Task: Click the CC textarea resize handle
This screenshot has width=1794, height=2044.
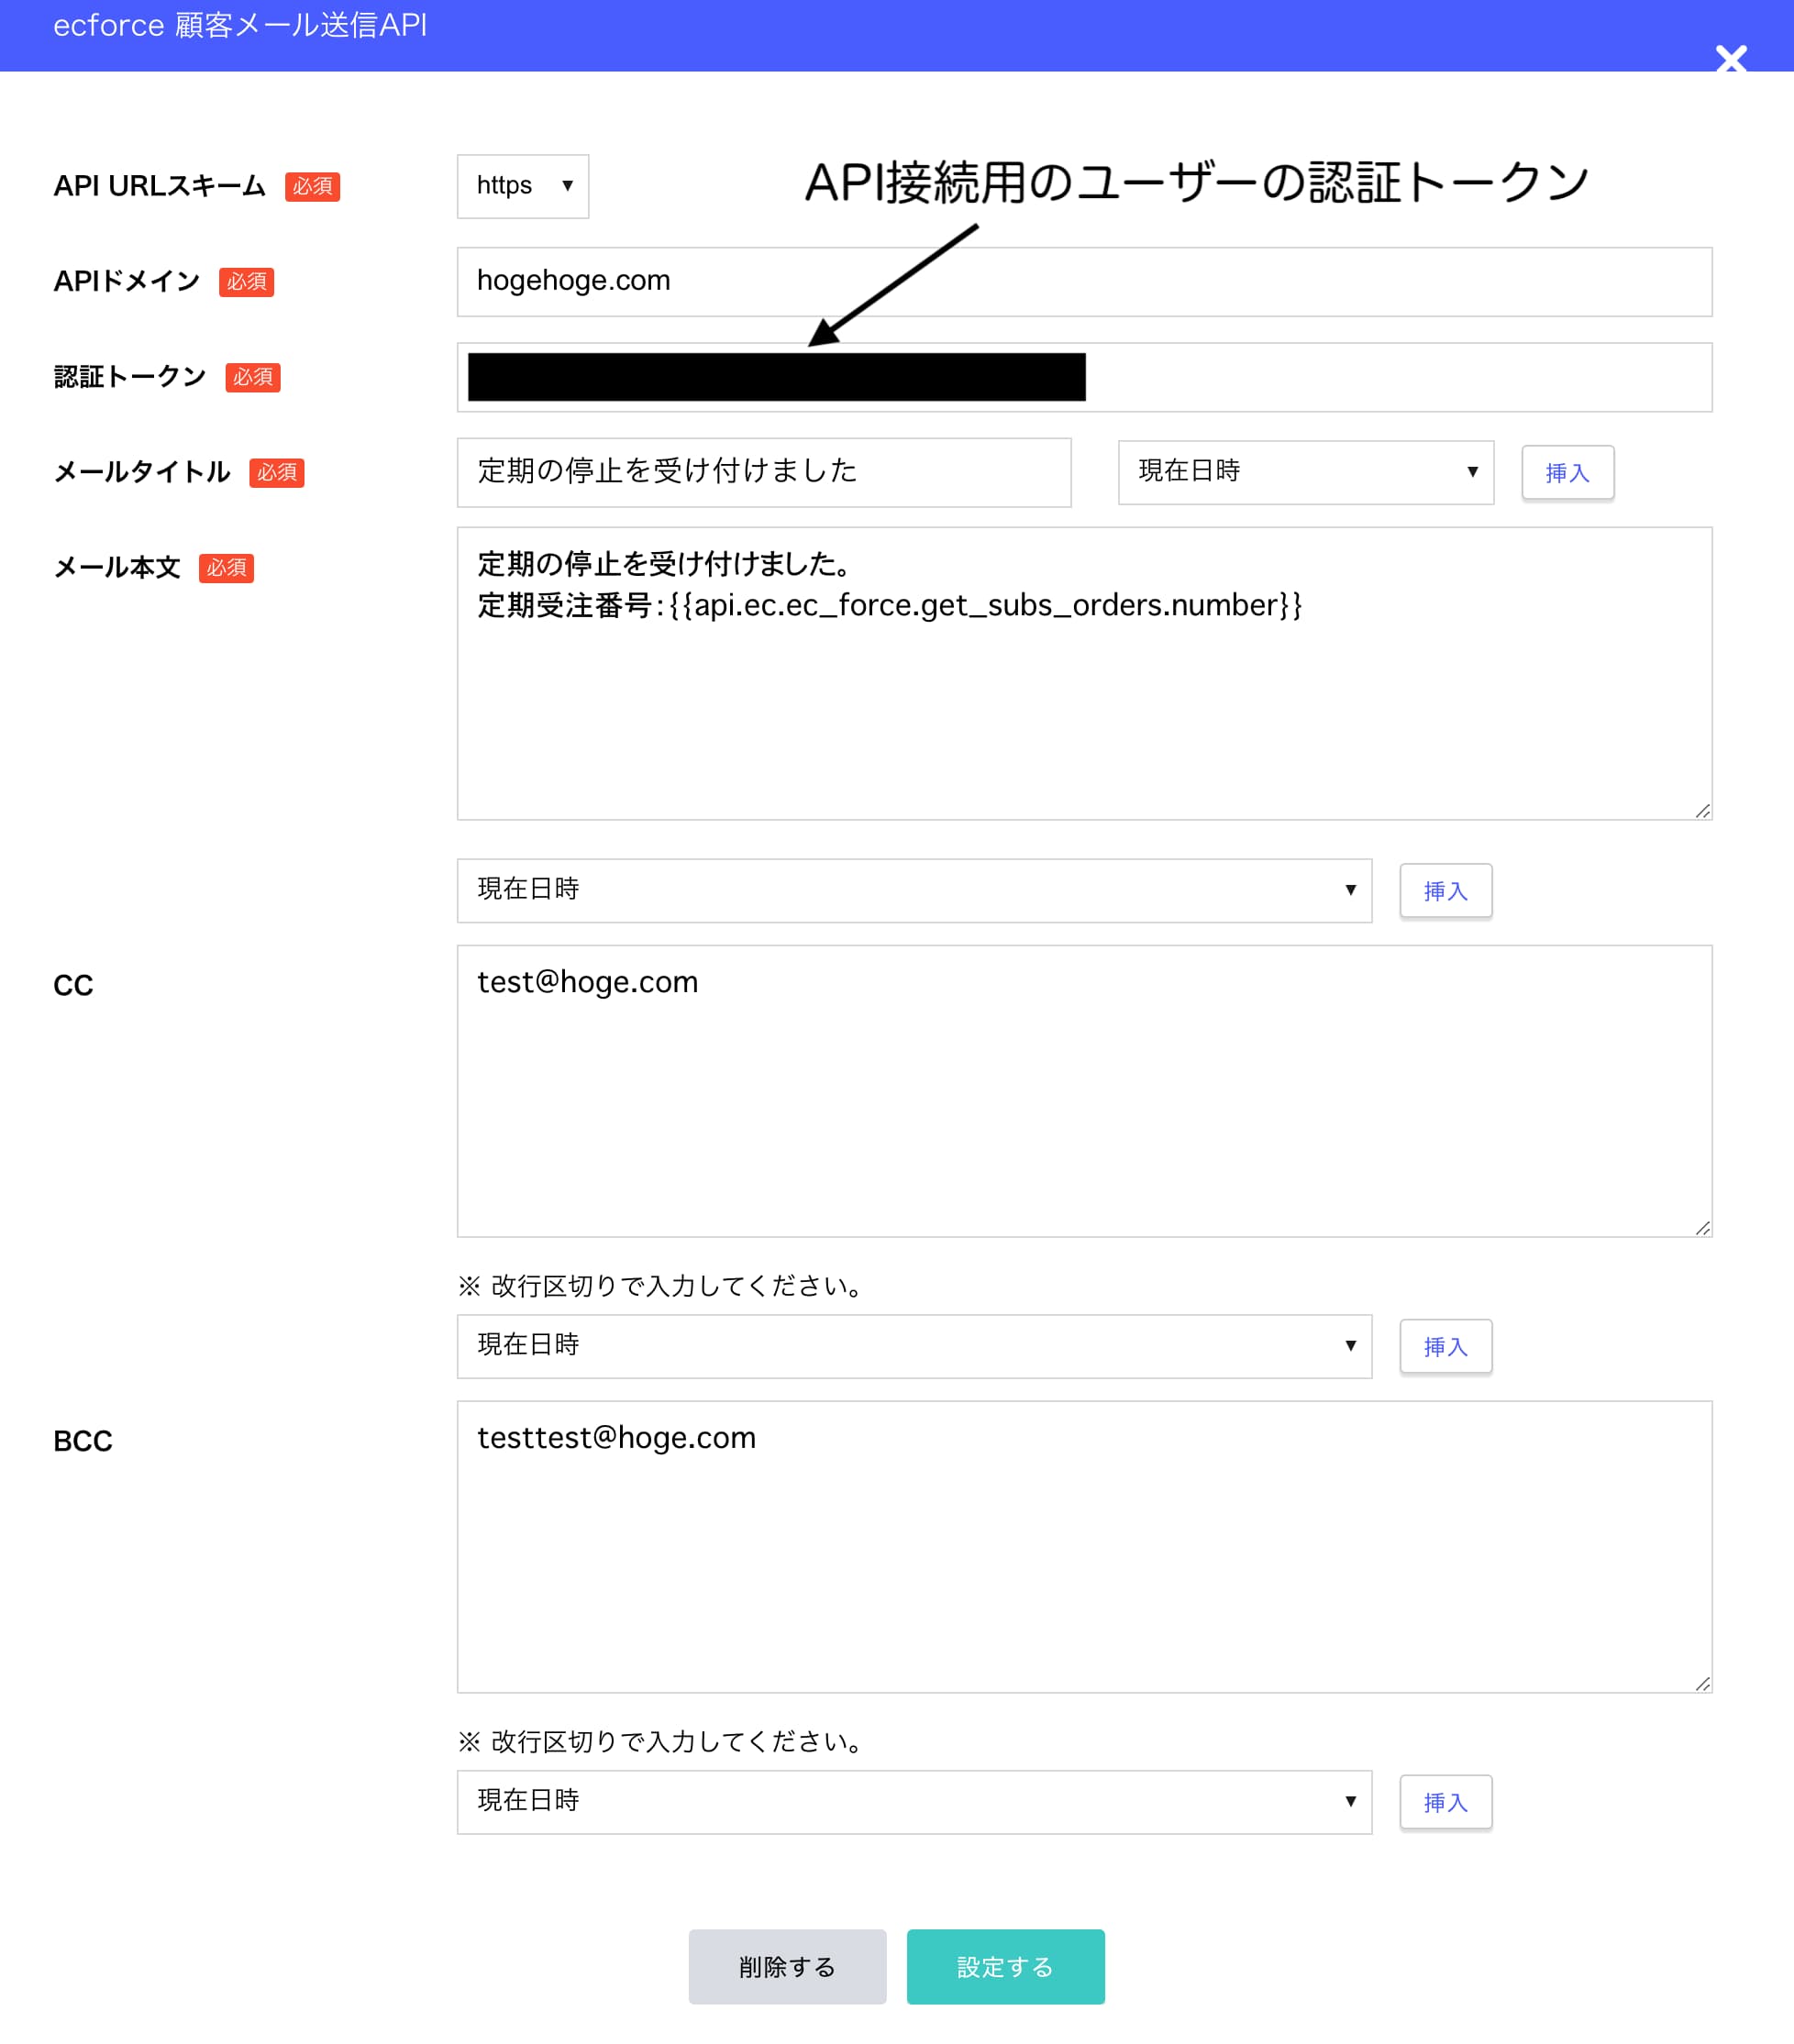Action: pos(1703,1230)
